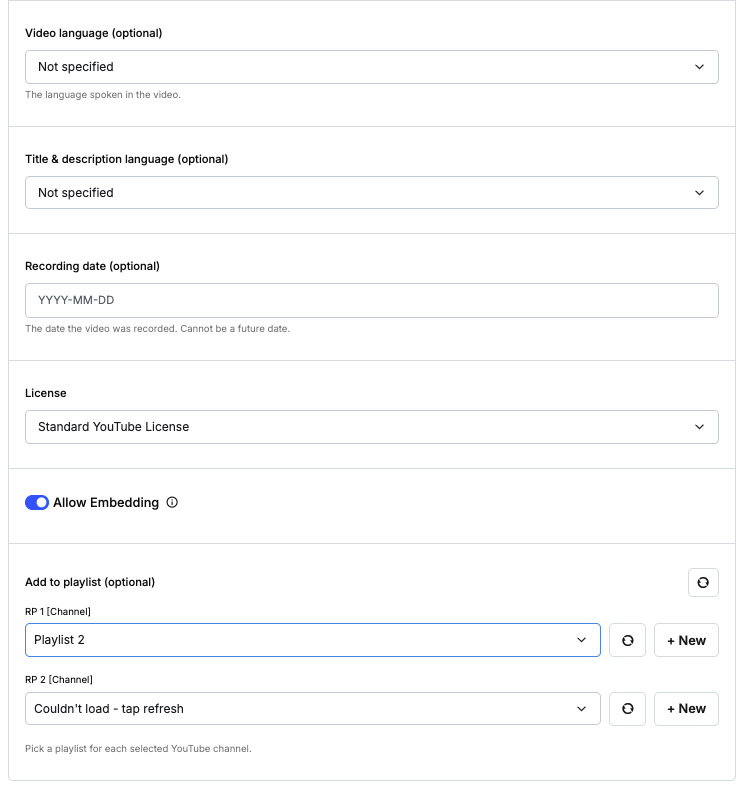Viewport: 744px width, 789px height.
Task: Click the 'RP 2 [Channel]' label
Action: (x=59, y=680)
